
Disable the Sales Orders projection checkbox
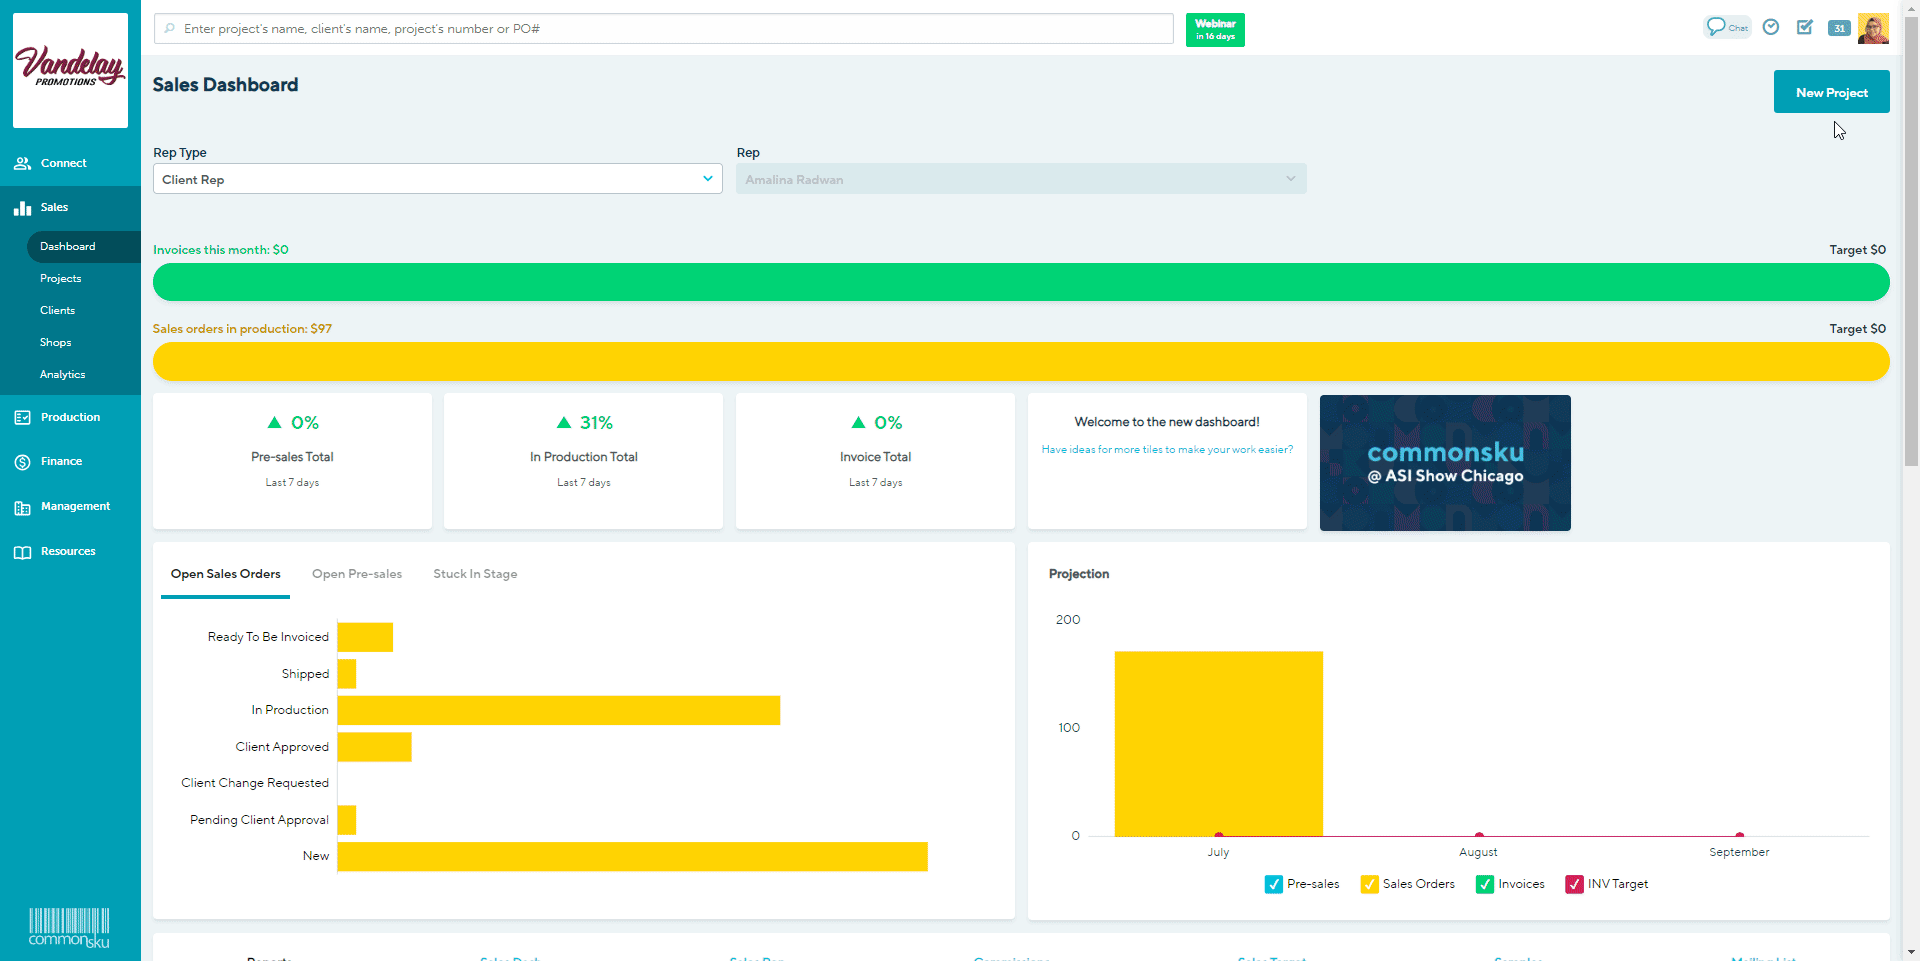tap(1368, 884)
